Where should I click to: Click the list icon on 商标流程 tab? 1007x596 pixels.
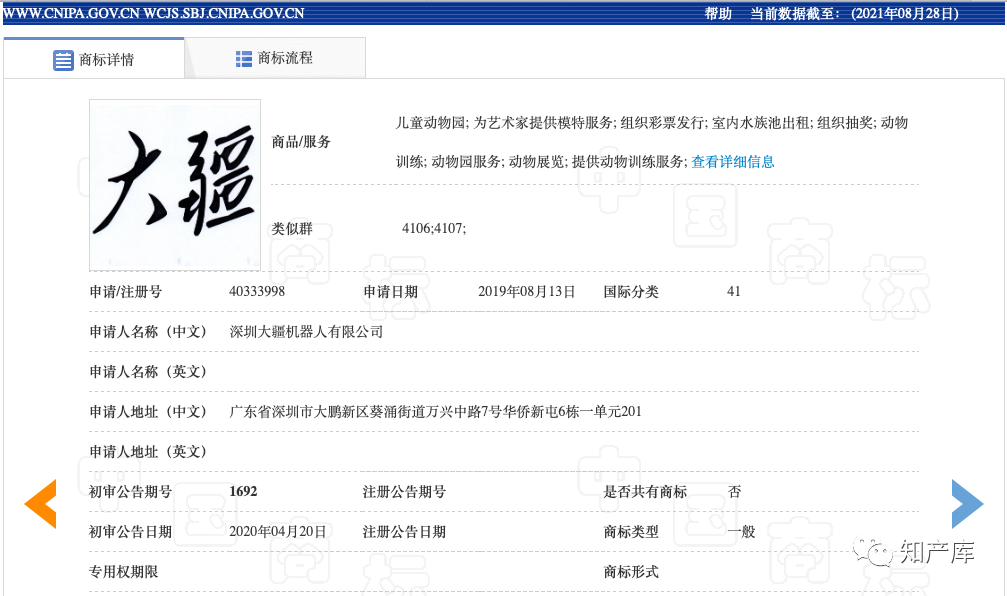click(x=244, y=58)
